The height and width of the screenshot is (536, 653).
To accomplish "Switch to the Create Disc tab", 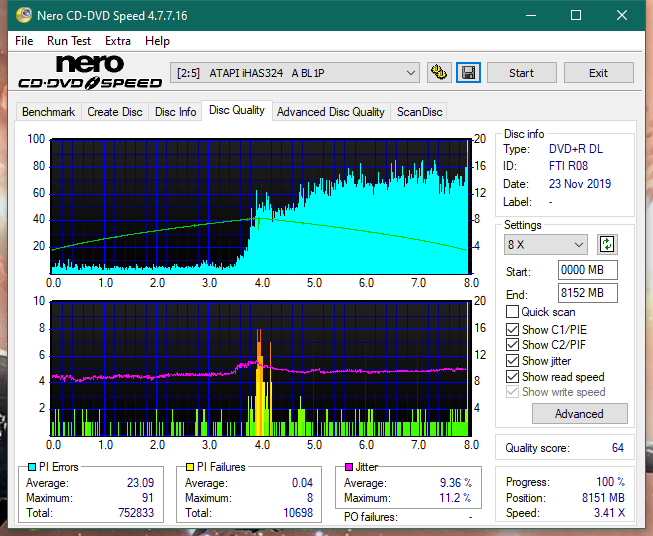I will (x=115, y=112).
